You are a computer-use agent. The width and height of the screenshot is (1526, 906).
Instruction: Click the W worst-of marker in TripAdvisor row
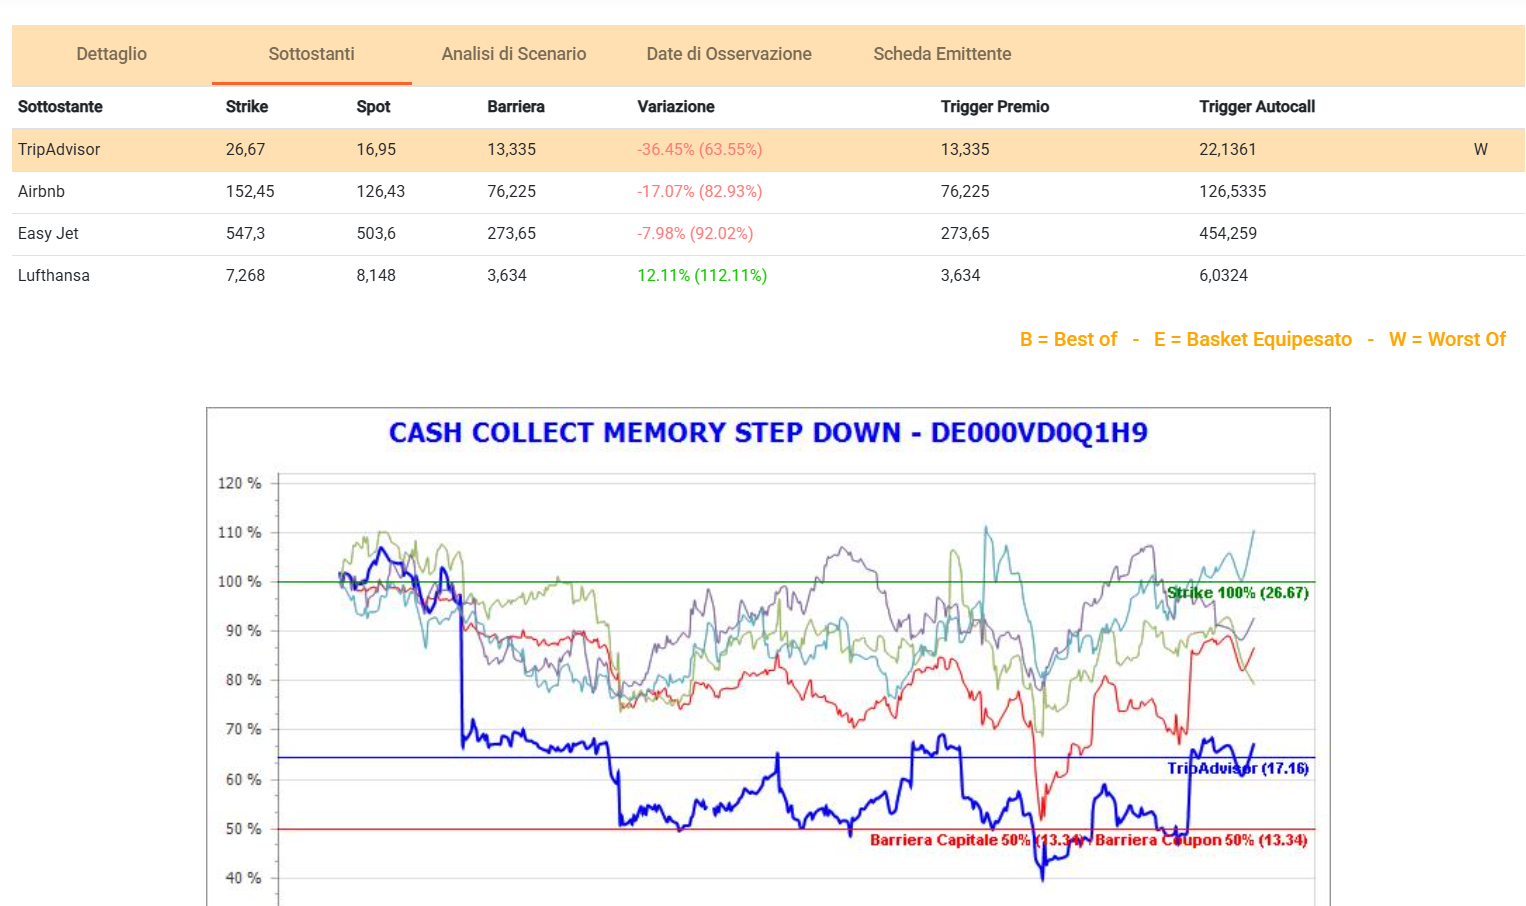(x=1481, y=150)
